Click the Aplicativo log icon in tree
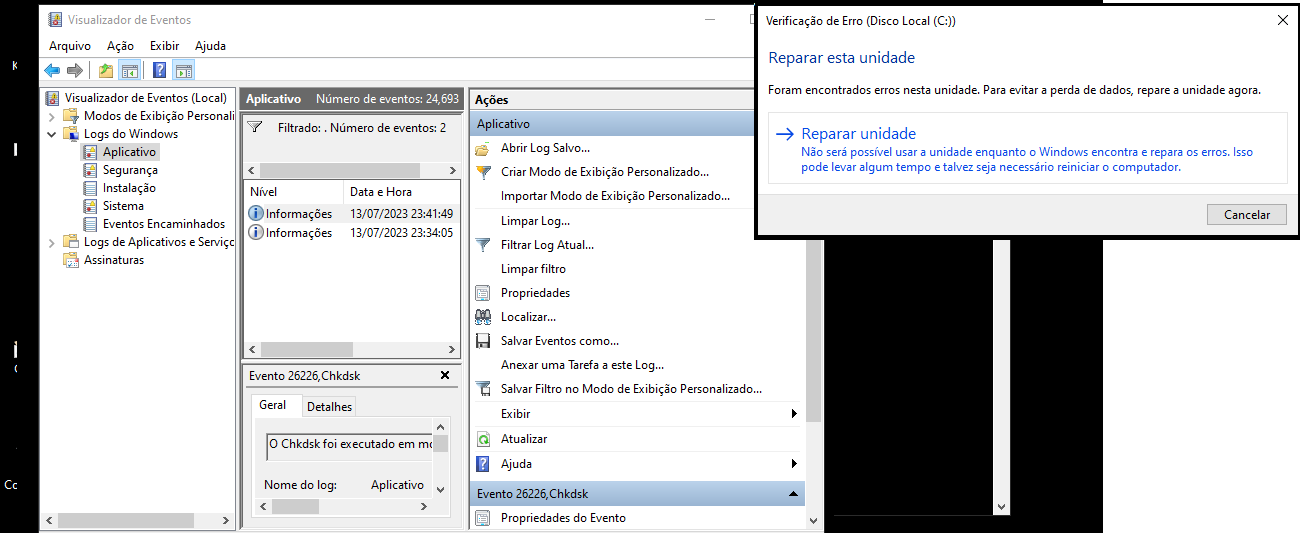 [x=90, y=152]
